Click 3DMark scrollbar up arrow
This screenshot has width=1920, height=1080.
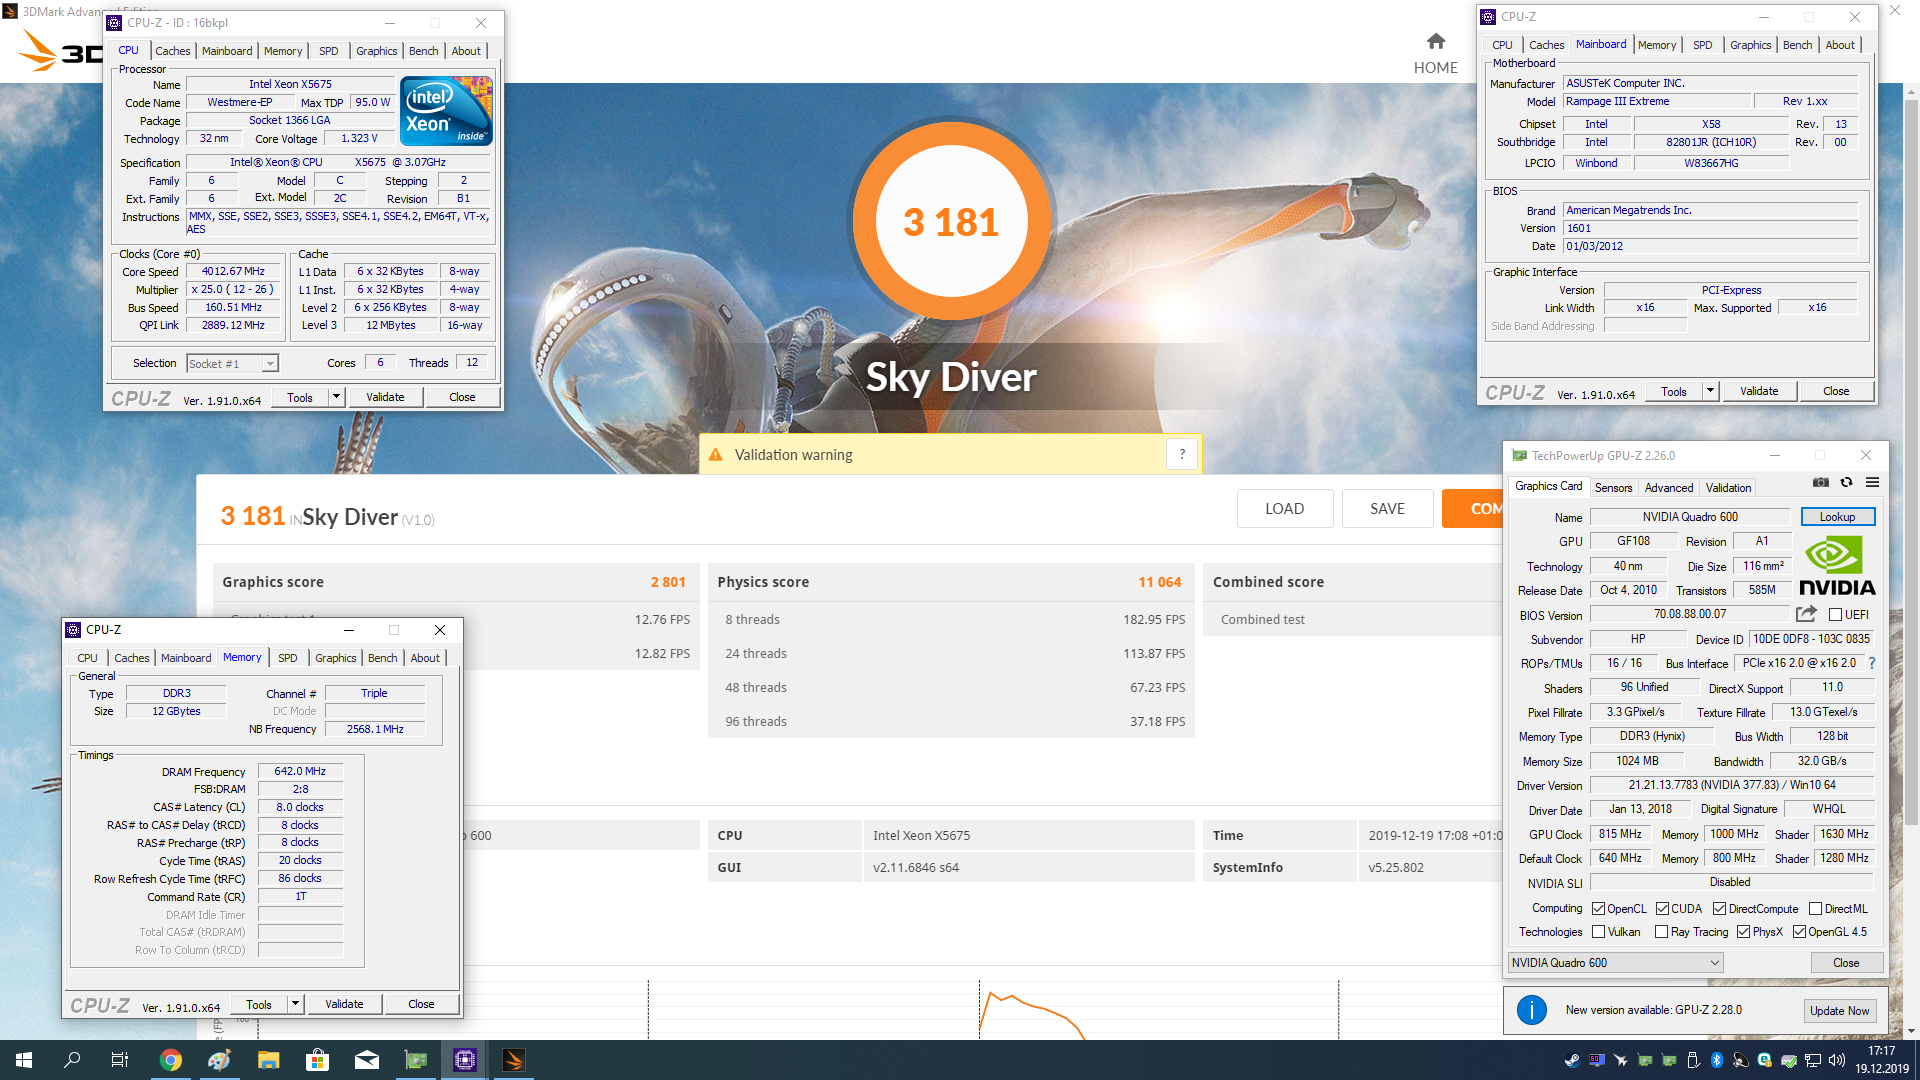[1911, 93]
